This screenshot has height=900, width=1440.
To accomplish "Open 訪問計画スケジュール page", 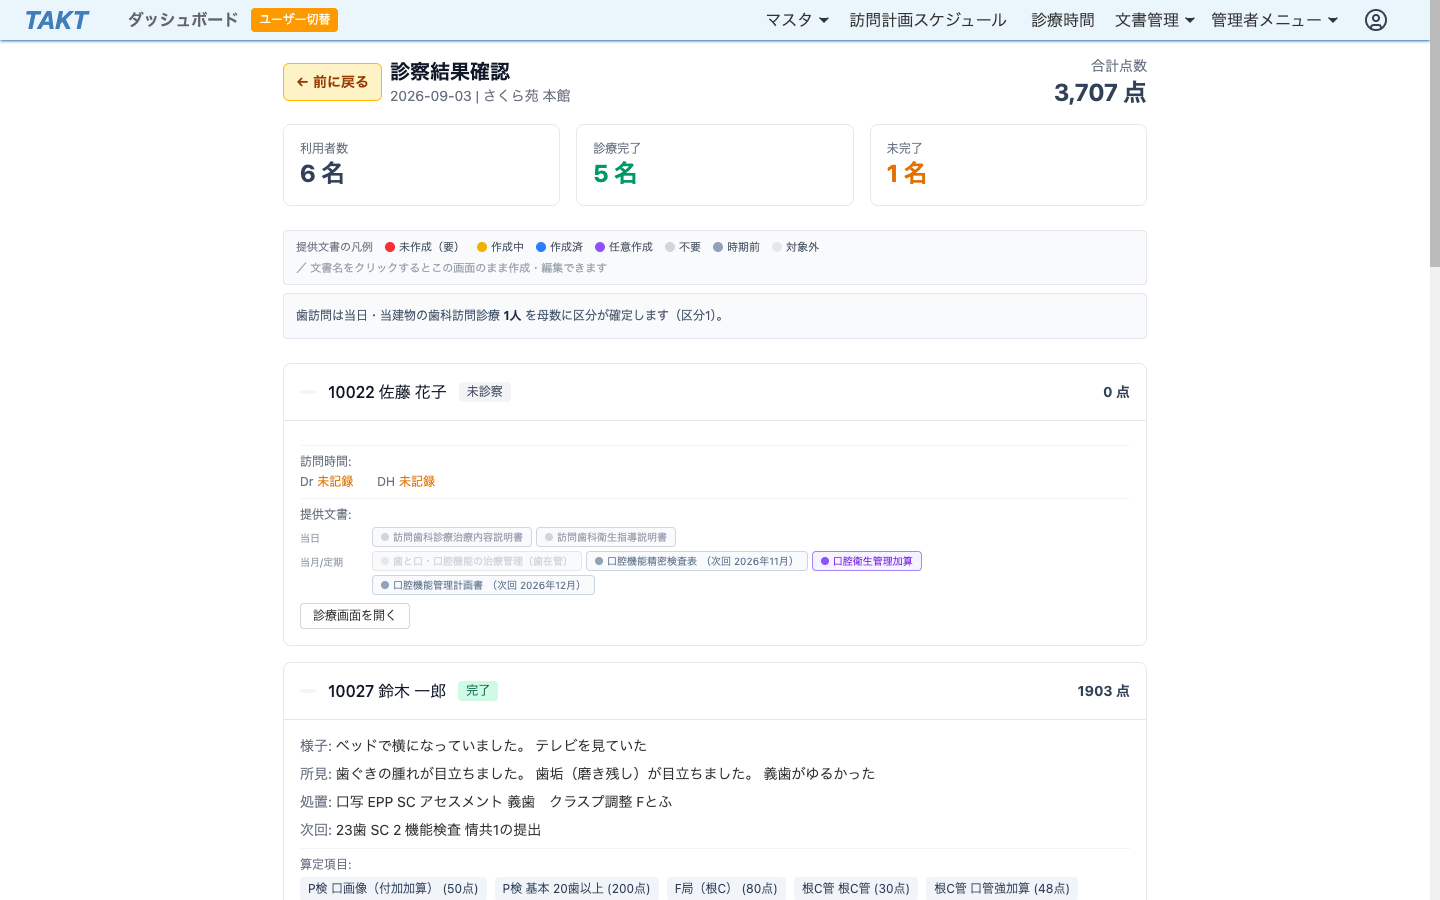I will point(928,20).
